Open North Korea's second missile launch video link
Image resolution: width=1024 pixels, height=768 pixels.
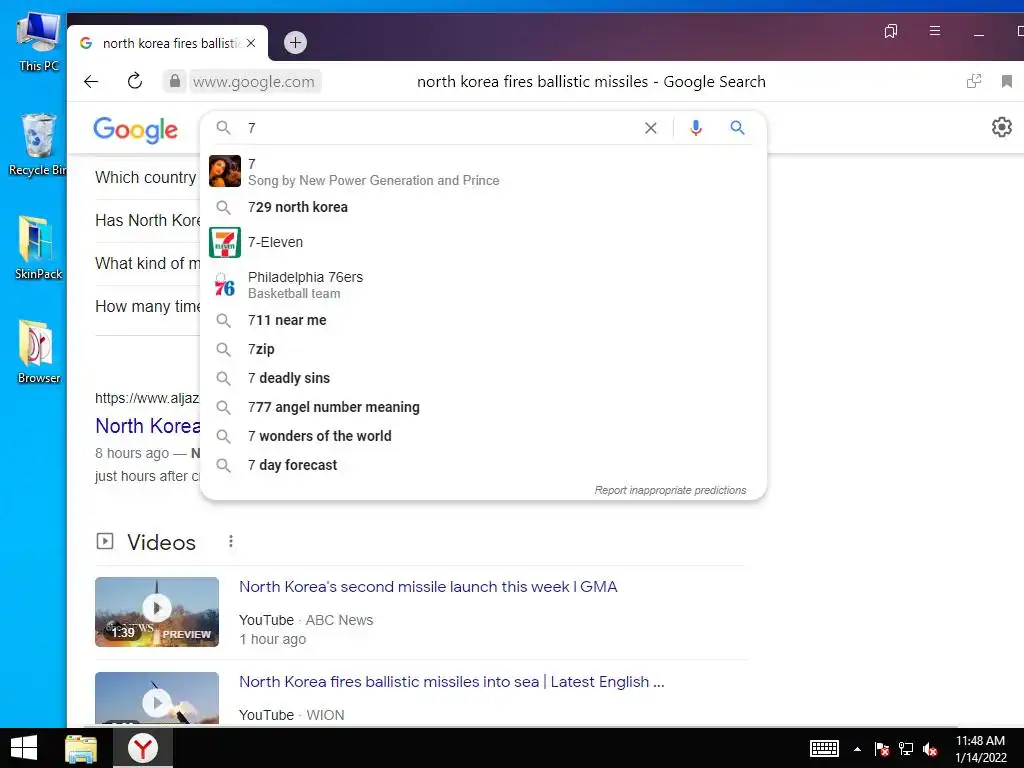(x=428, y=586)
